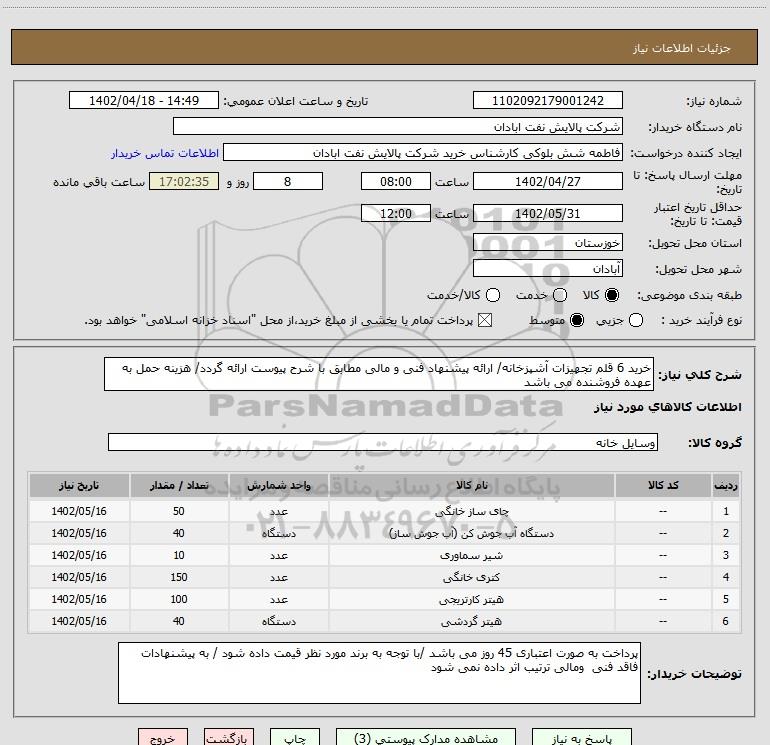The height and width of the screenshot is (745, 770).
Task: Select متوسط purchase process radio
Action: pyautogui.click(x=576, y=320)
